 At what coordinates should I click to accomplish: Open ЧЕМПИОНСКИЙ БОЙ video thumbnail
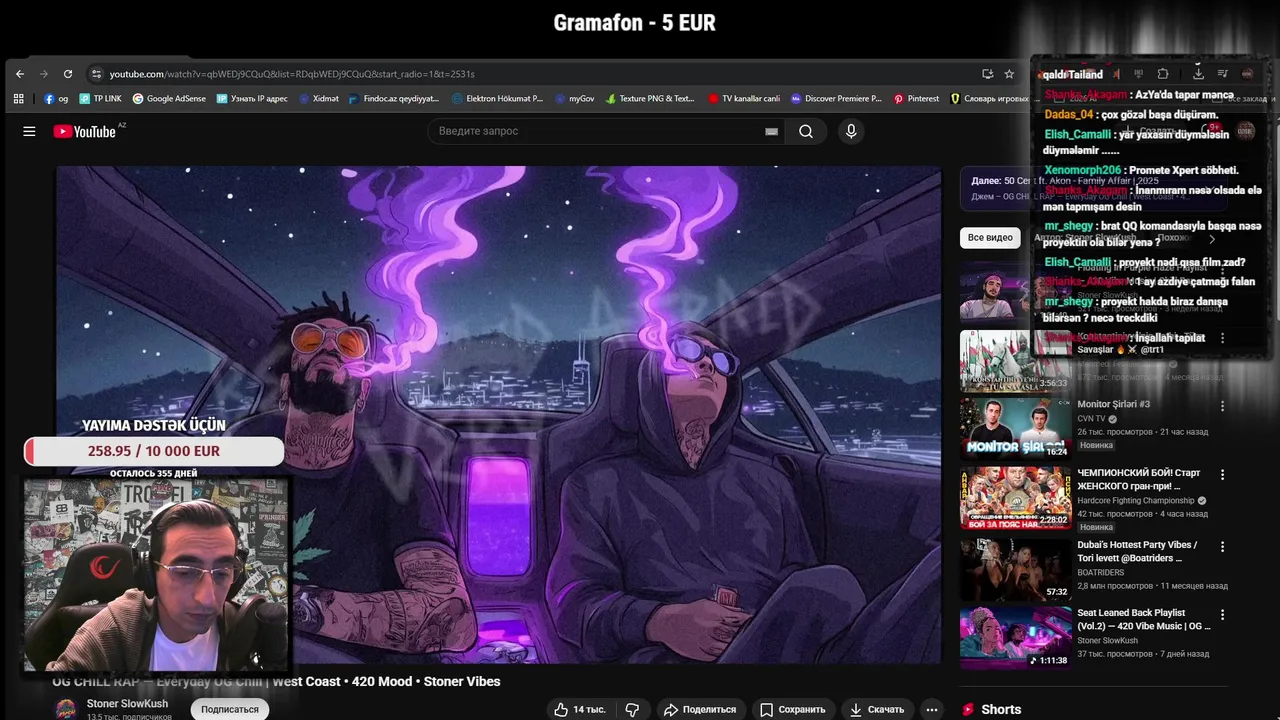pyautogui.click(x=1015, y=497)
